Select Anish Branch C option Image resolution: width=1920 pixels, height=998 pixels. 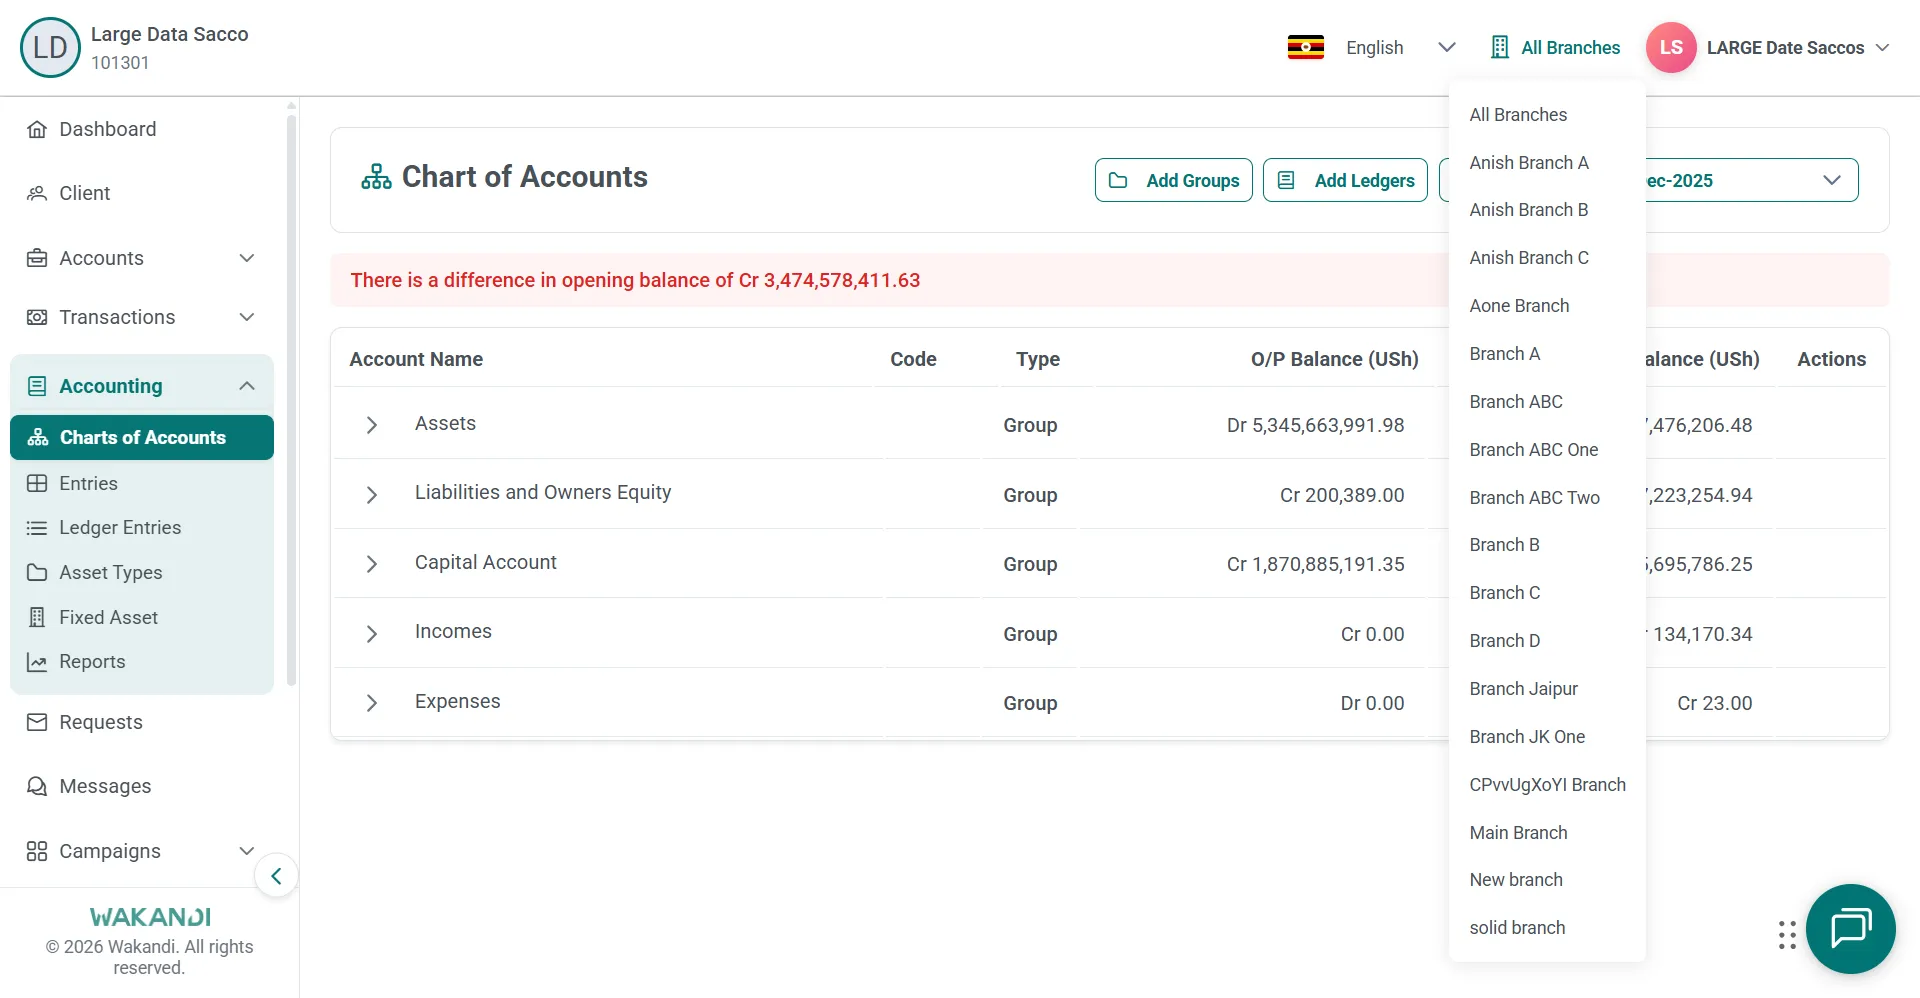[x=1547, y=258]
